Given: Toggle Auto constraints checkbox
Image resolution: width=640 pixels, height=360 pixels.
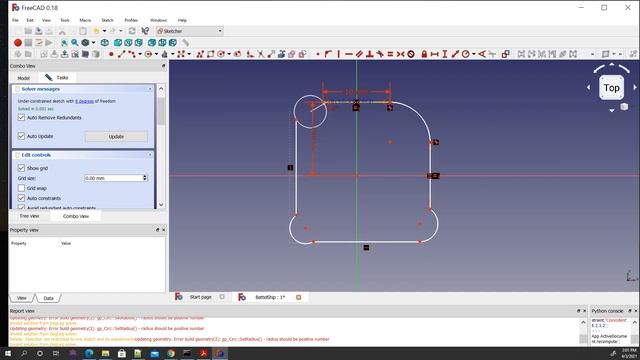Looking at the screenshot, I should (x=21, y=198).
